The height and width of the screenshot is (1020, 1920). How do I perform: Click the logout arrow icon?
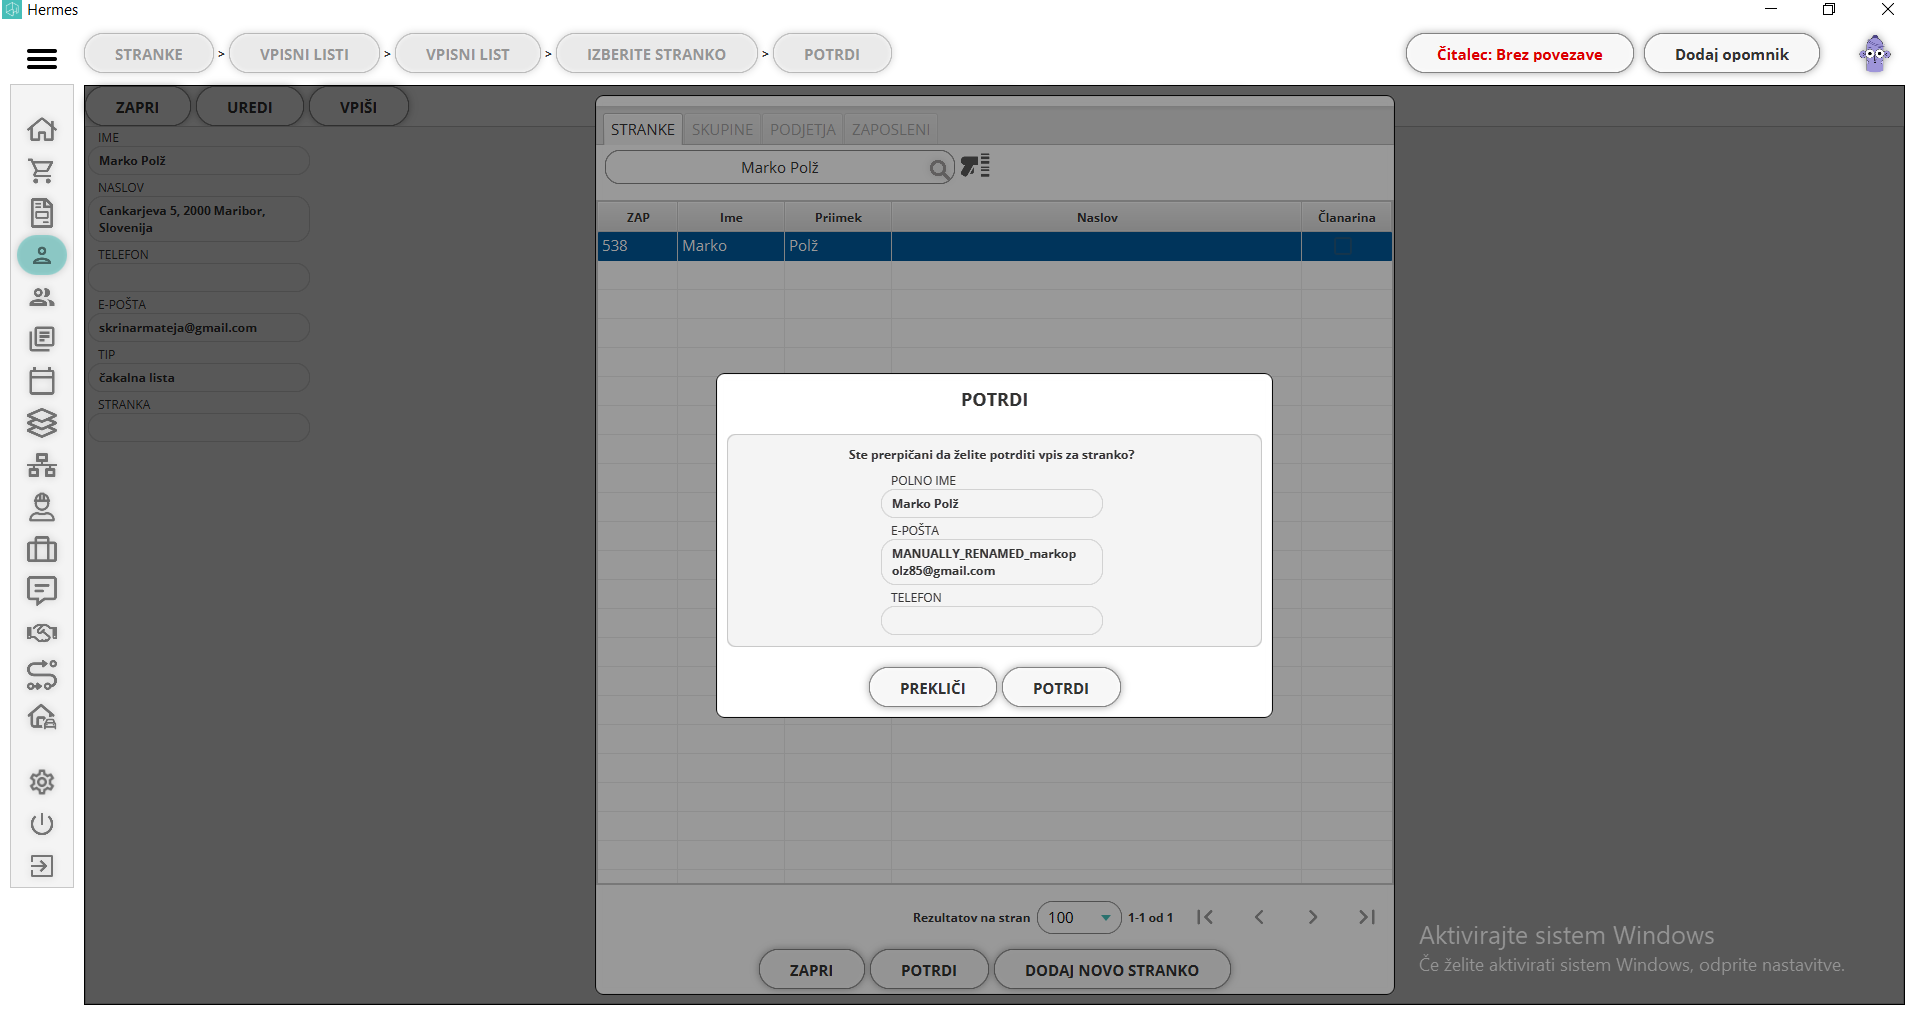tap(42, 866)
